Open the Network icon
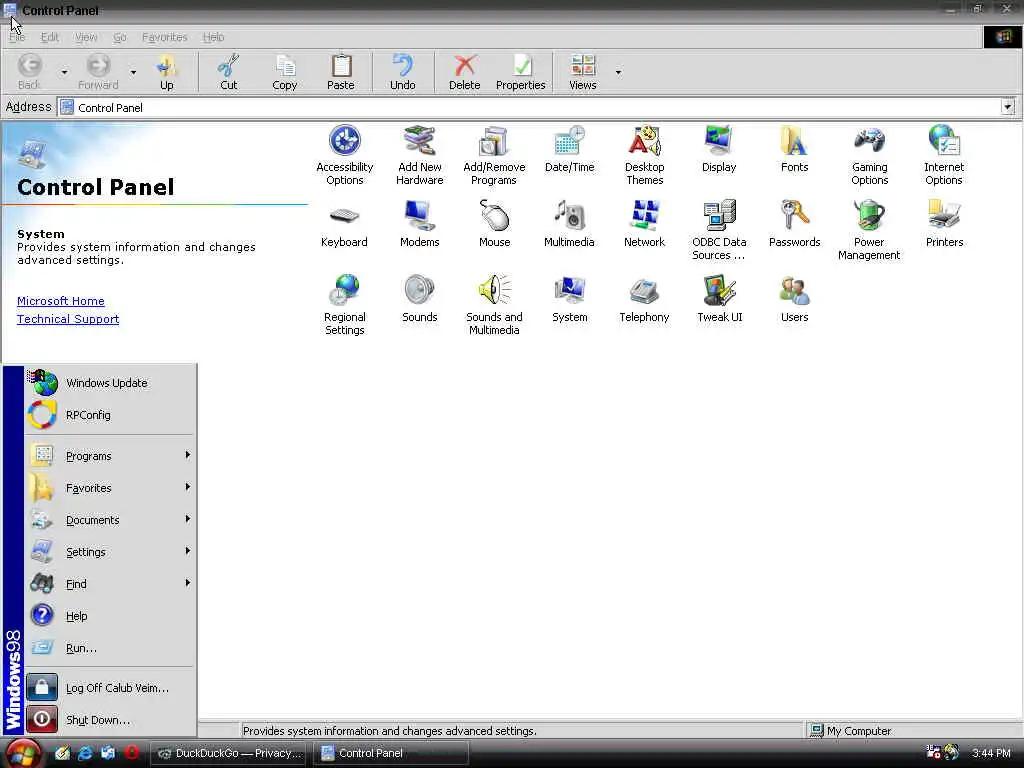The image size is (1024, 768). 645,224
